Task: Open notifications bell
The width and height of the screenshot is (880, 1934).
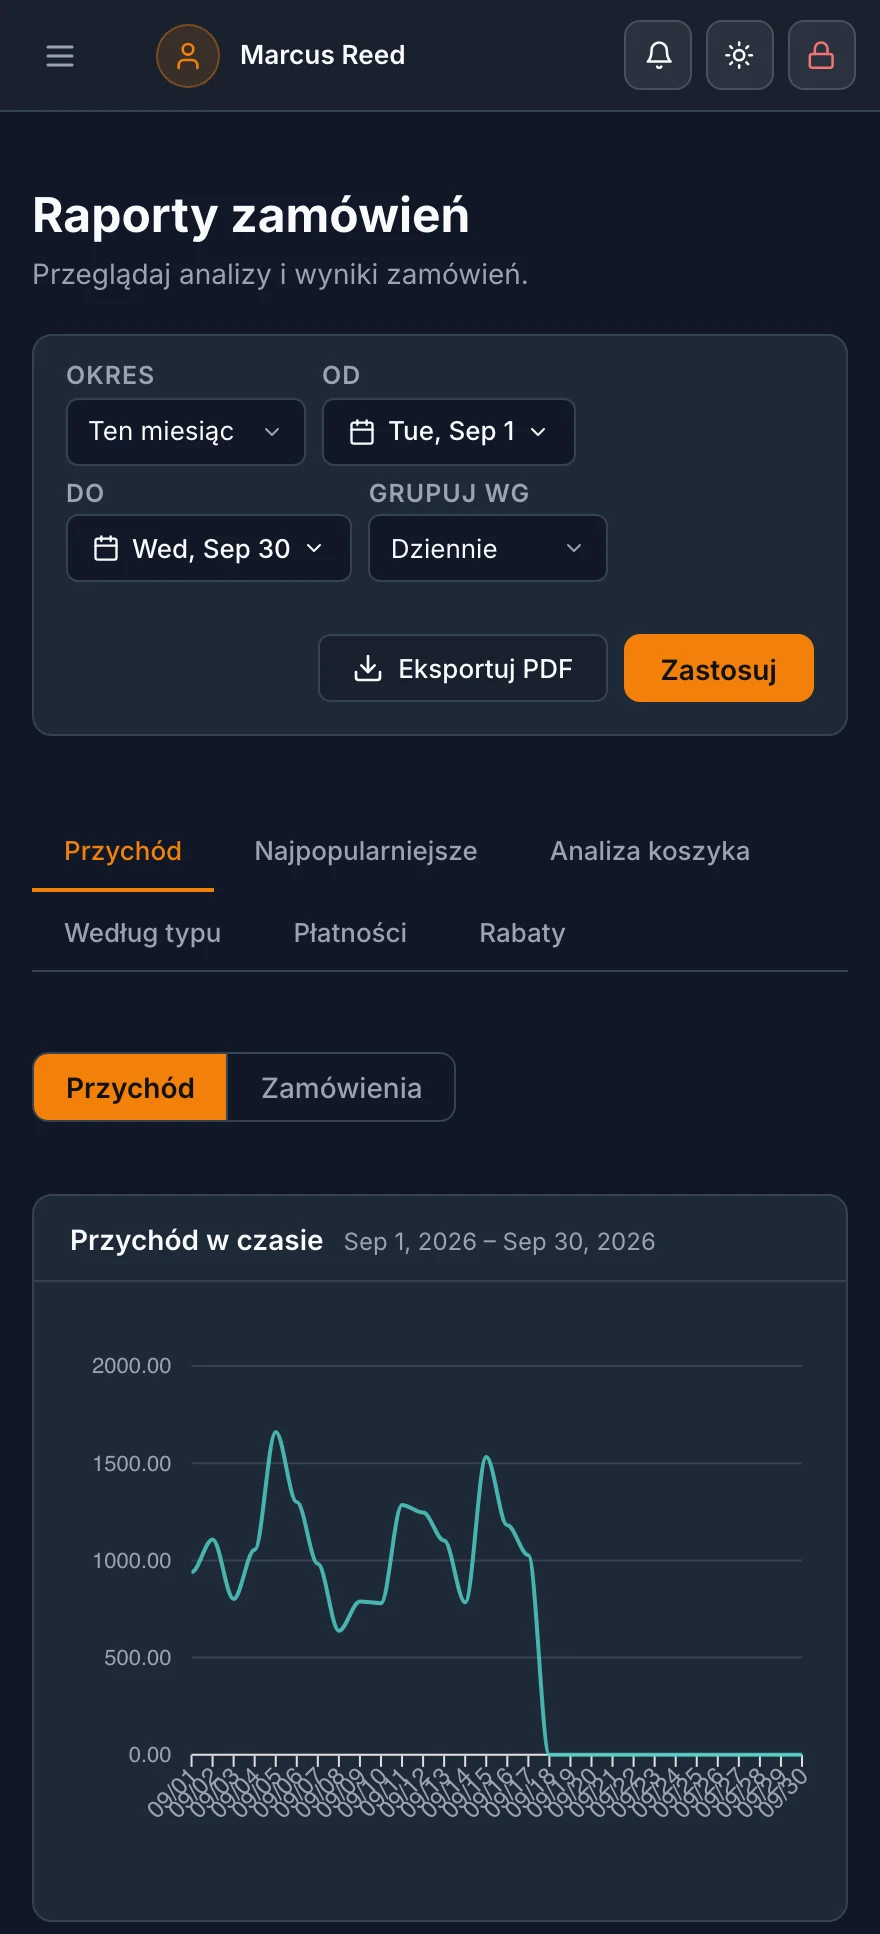Action: click(x=658, y=55)
